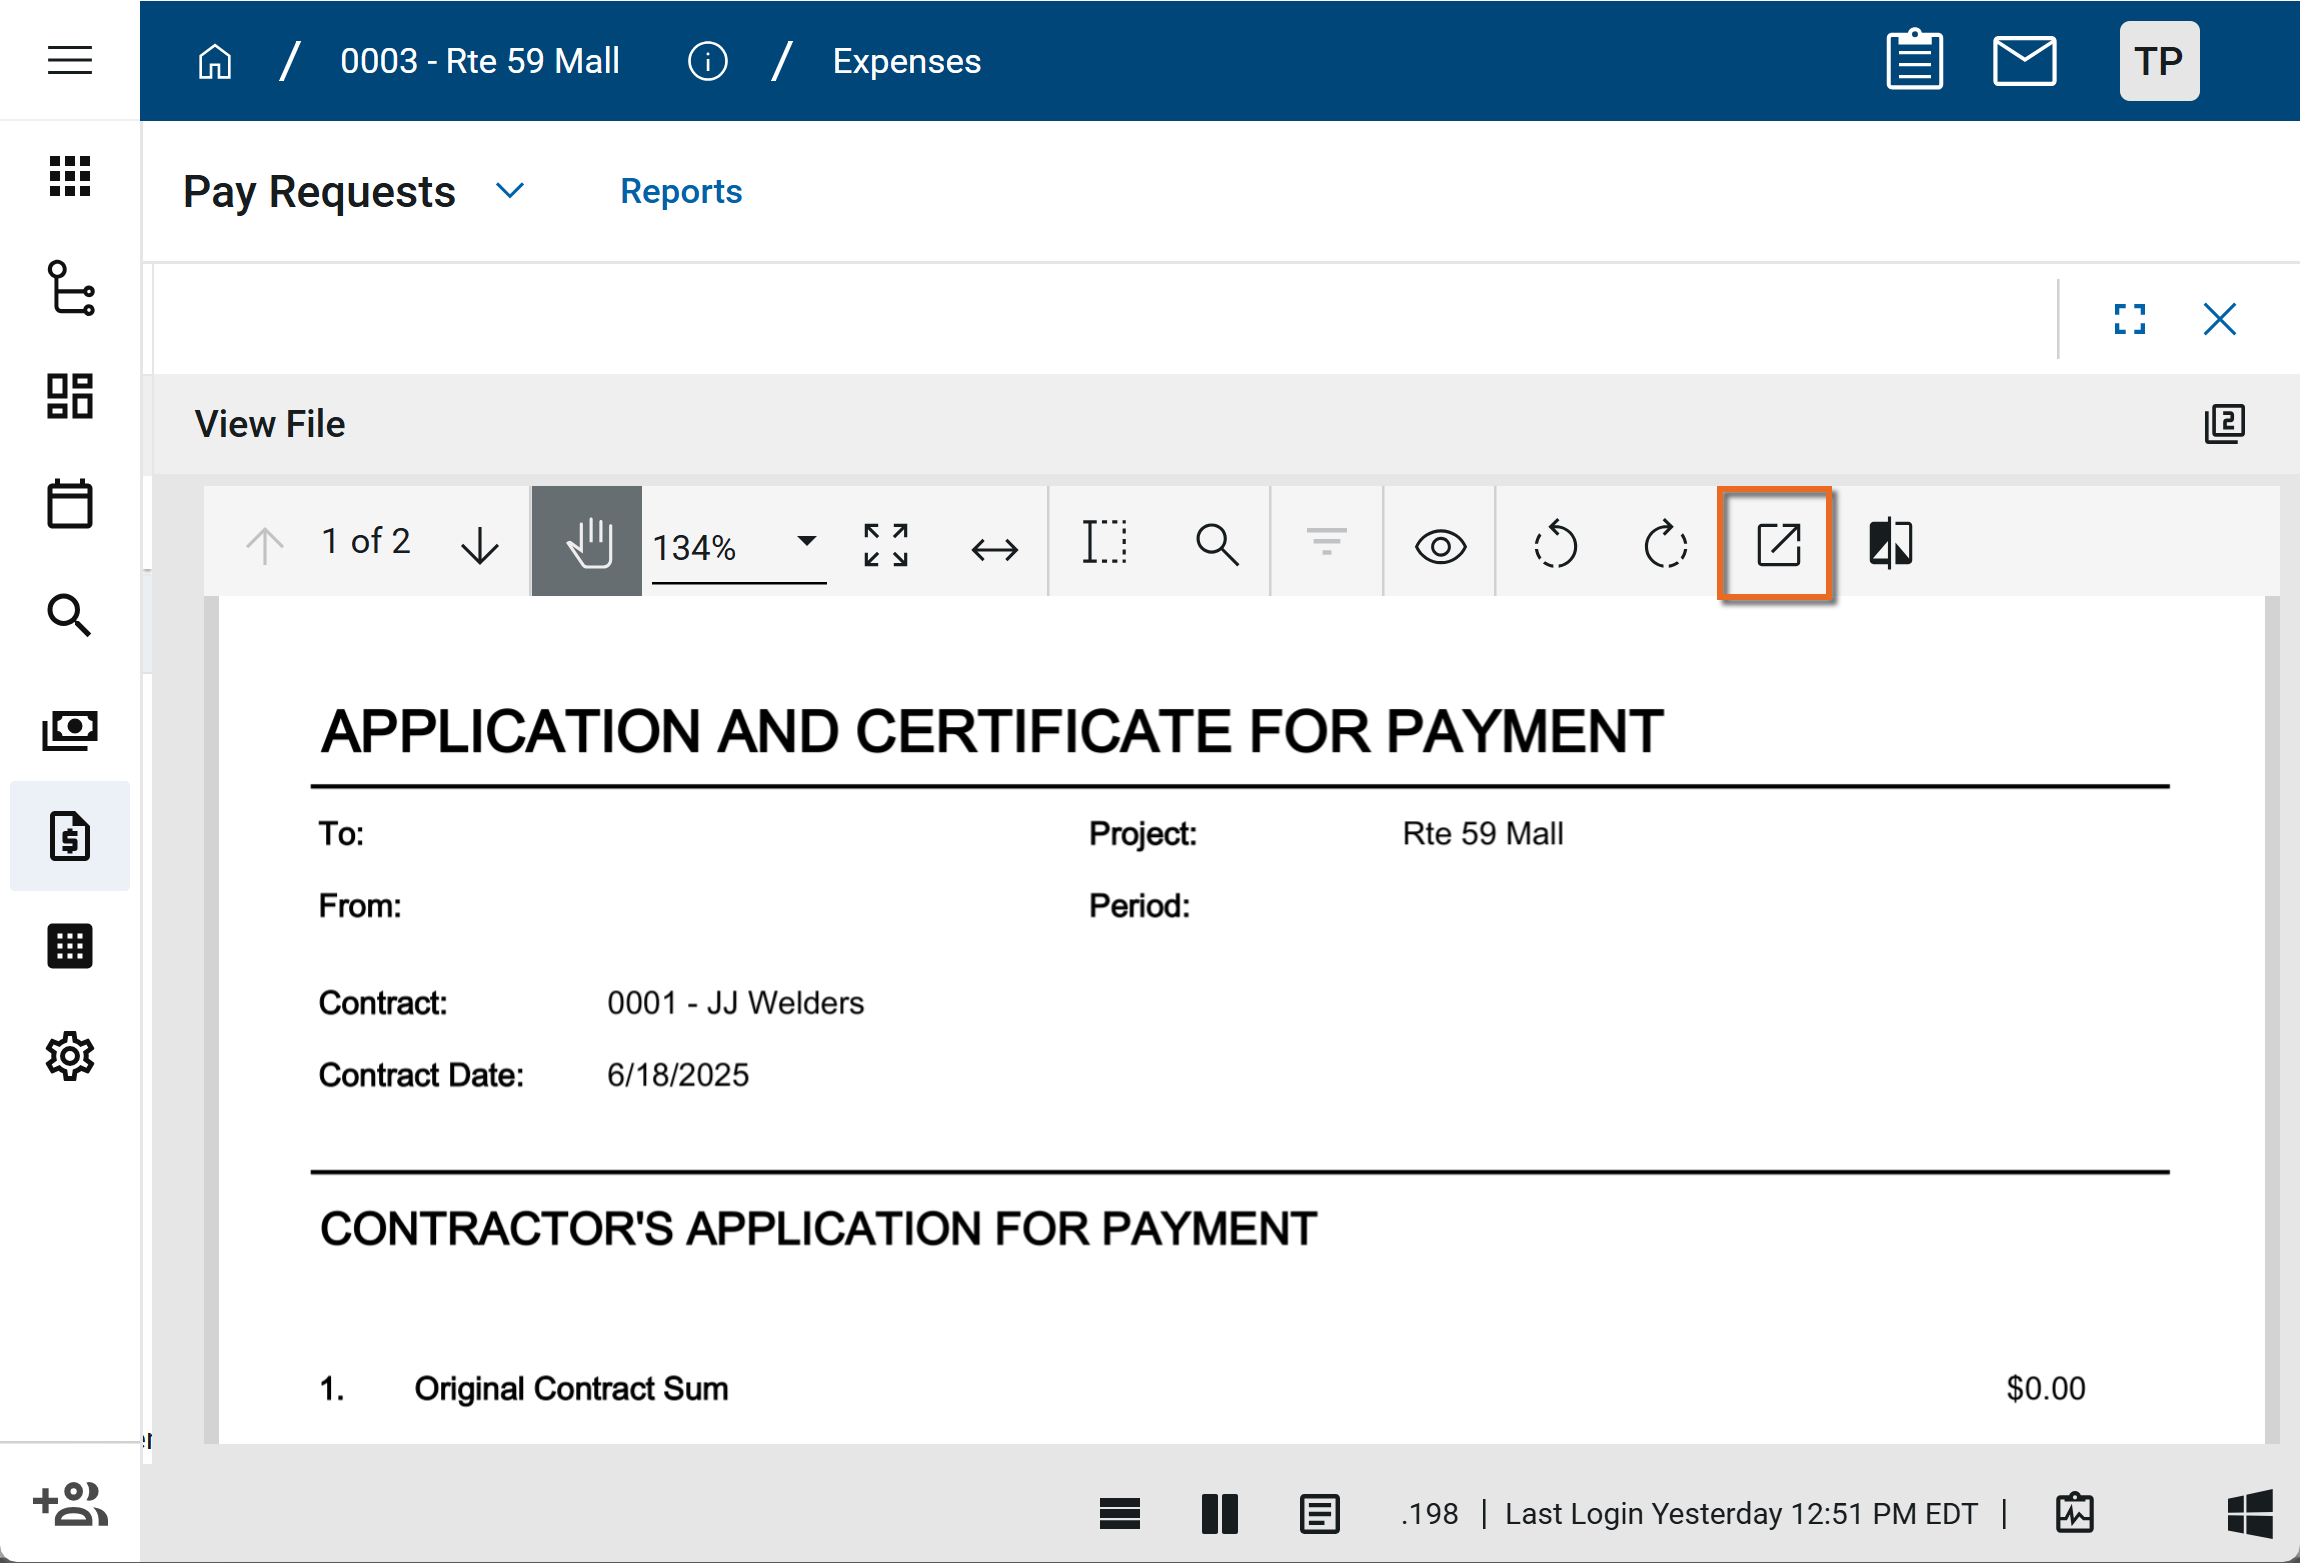2300x1563 pixels.
Task: Expand the Pay Requests dropdown chevron
Action: (510, 191)
